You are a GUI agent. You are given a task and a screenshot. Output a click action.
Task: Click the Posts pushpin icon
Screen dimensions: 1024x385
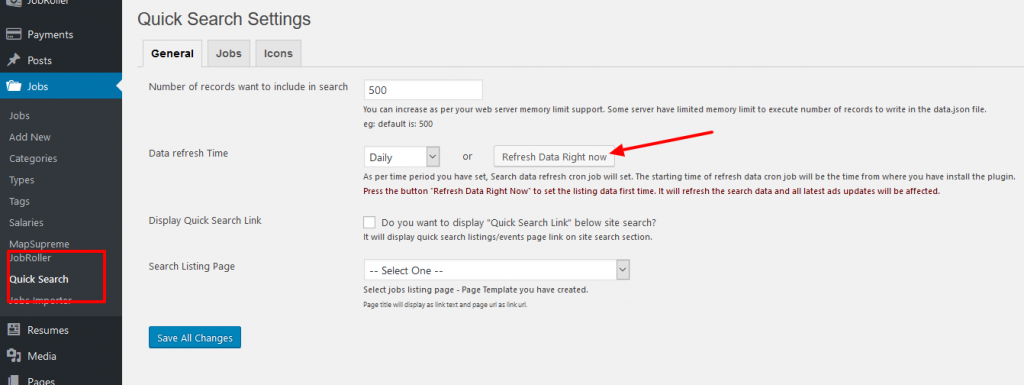[x=14, y=60]
